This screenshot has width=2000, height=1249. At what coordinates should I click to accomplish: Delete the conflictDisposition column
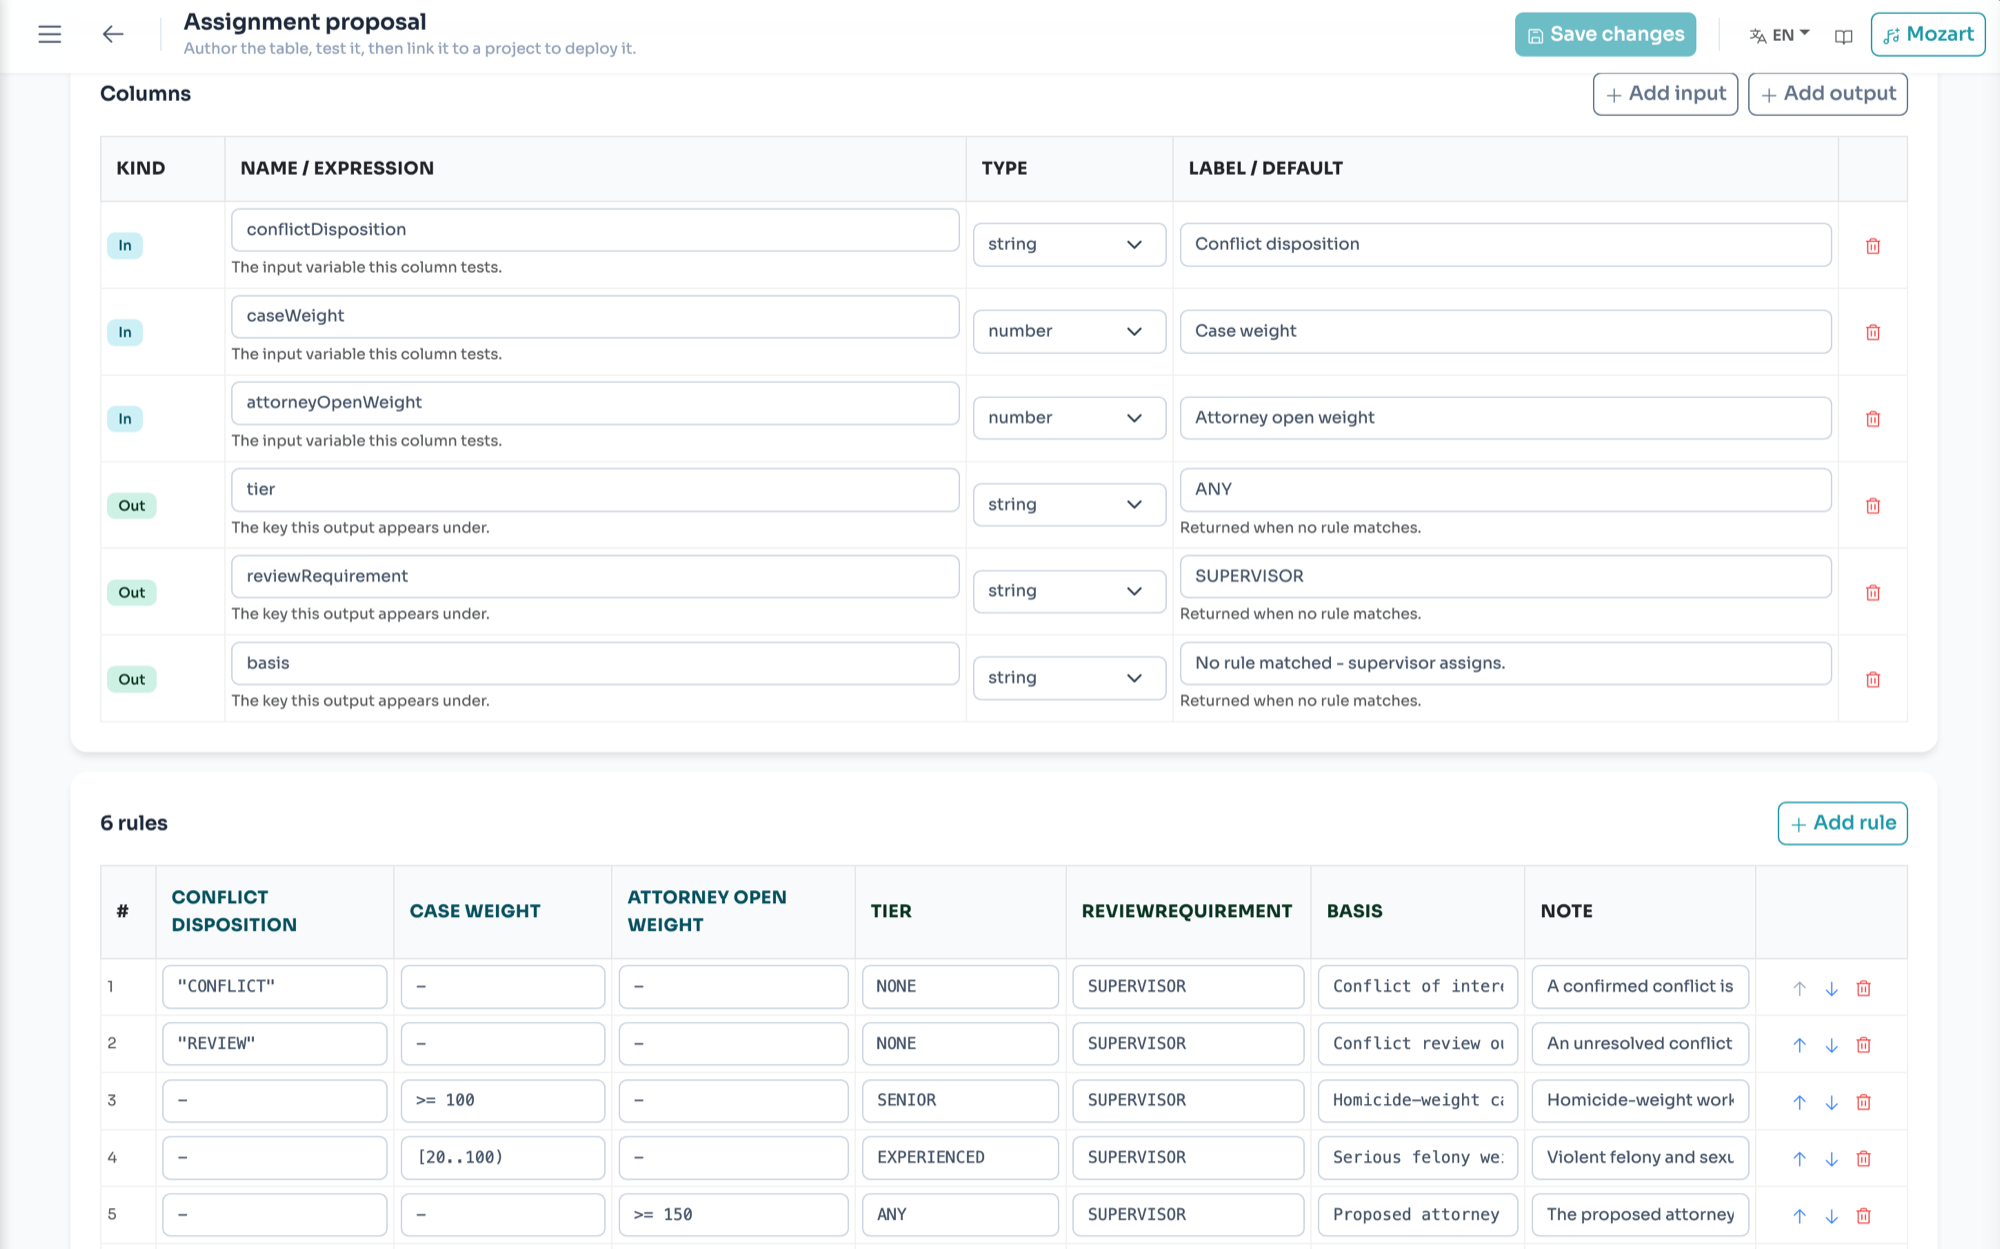(x=1873, y=246)
